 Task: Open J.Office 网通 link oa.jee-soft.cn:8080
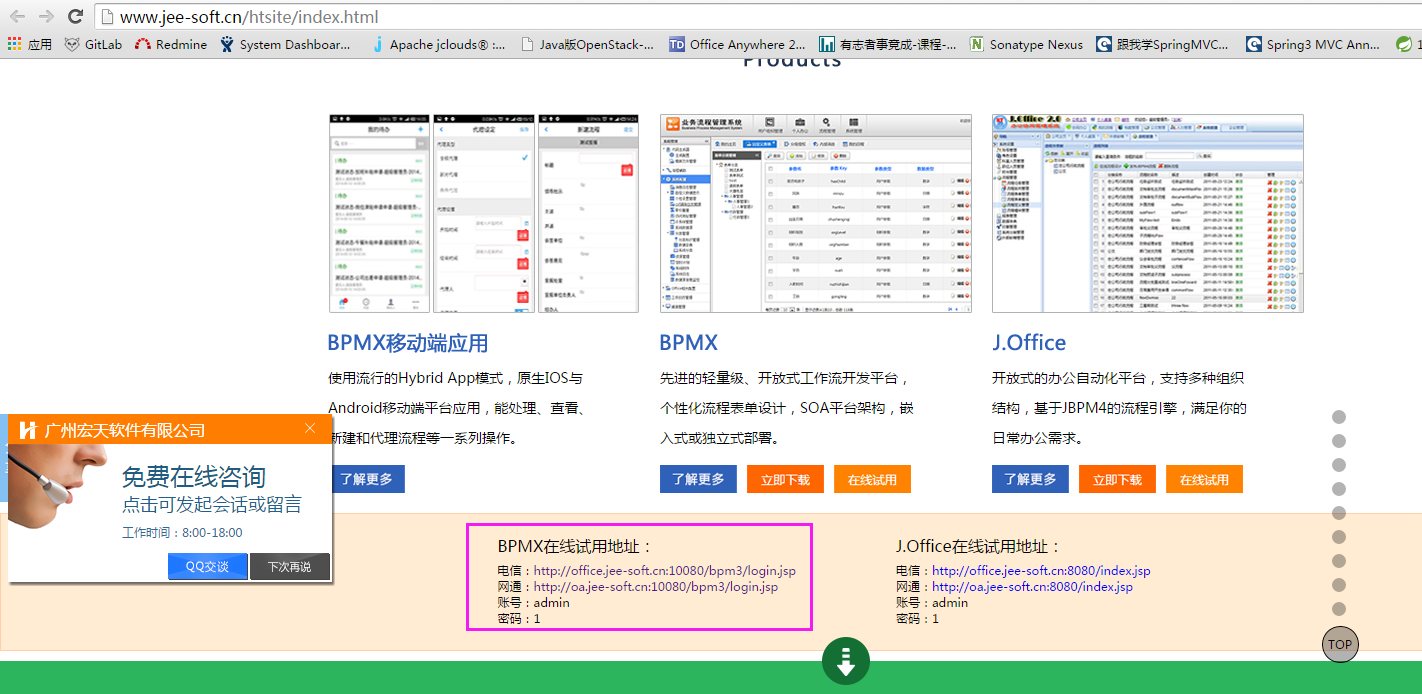point(1032,587)
